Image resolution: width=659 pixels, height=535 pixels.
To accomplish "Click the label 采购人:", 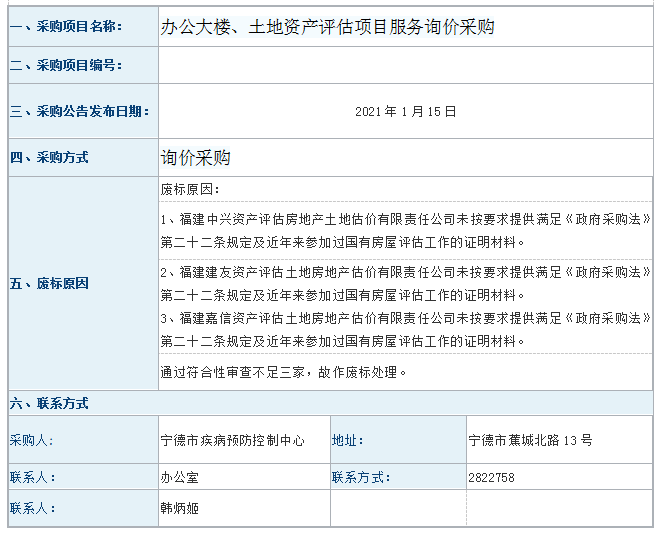I will point(32,440).
